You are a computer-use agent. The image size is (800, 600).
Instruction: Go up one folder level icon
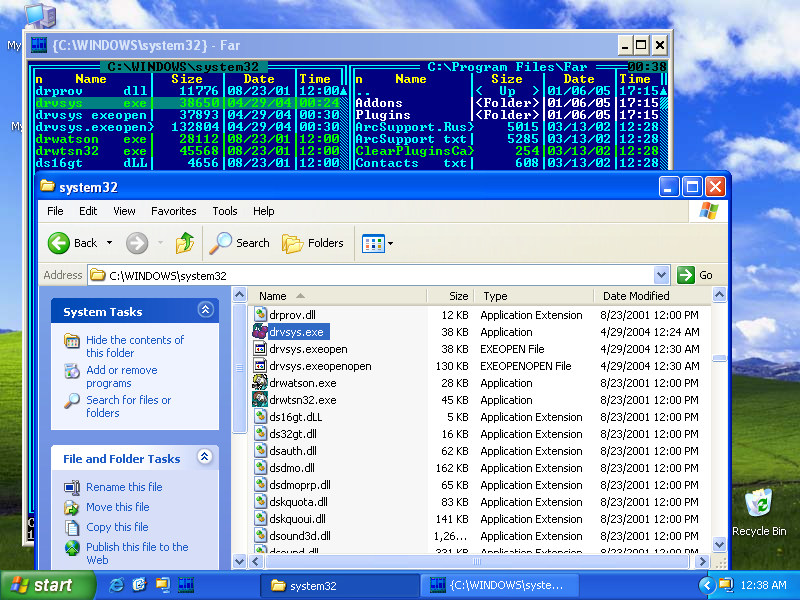(185, 243)
